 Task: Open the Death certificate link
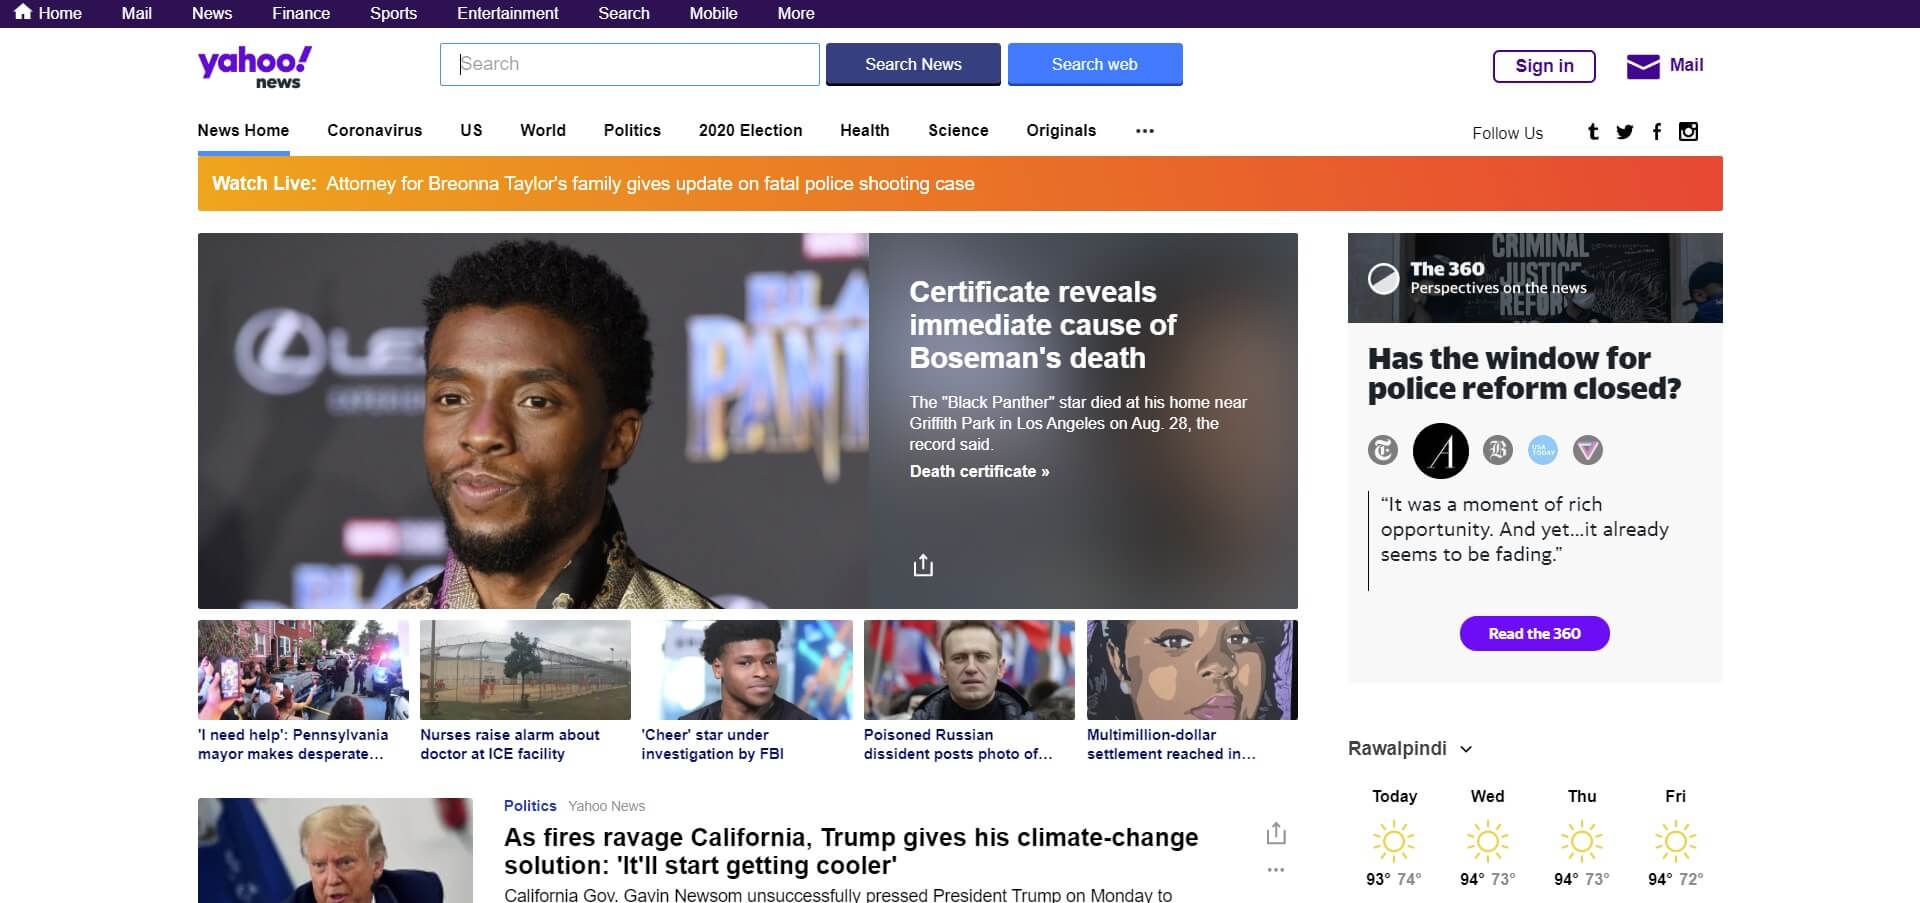(x=979, y=471)
